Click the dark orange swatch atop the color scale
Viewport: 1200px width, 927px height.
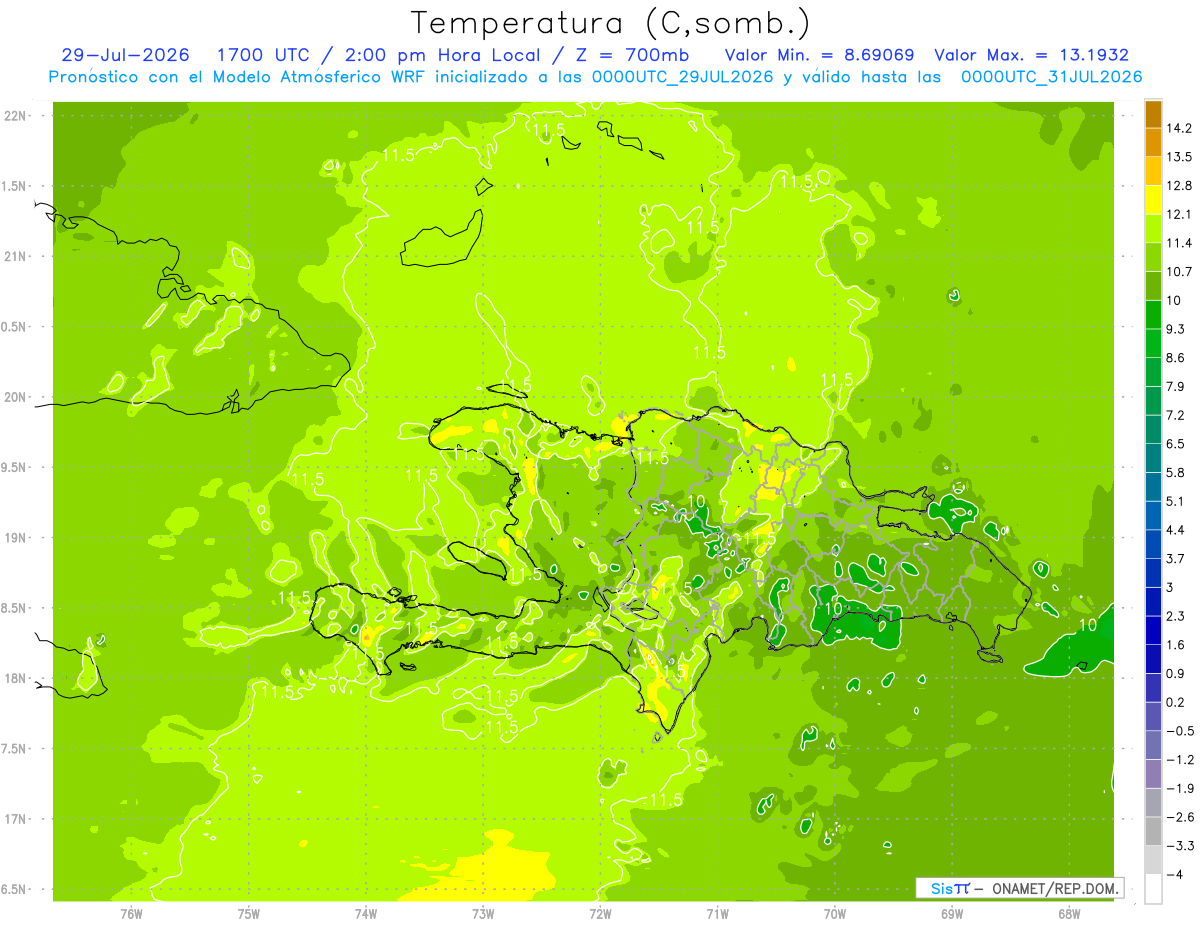point(1153,114)
